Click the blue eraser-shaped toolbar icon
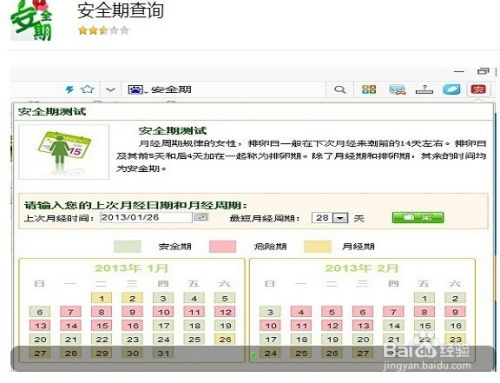The width and height of the screenshot is (500, 383). click(x=451, y=89)
